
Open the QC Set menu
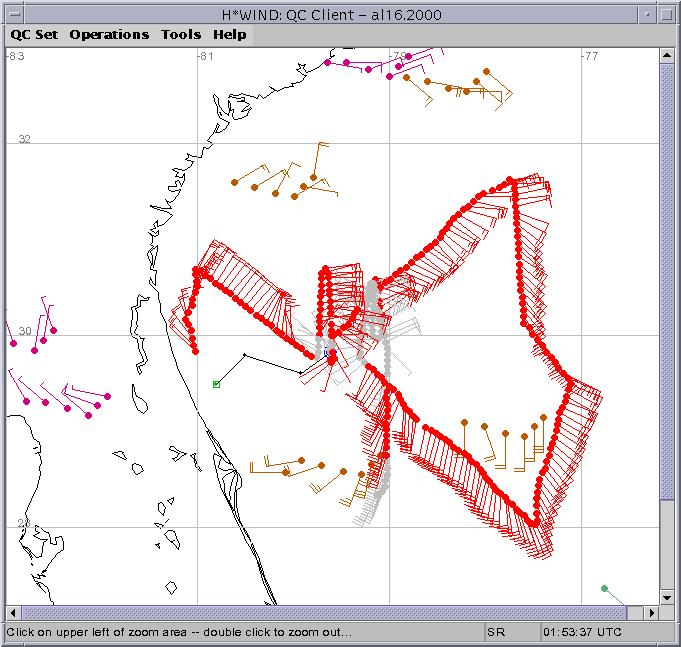(x=34, y=34)
